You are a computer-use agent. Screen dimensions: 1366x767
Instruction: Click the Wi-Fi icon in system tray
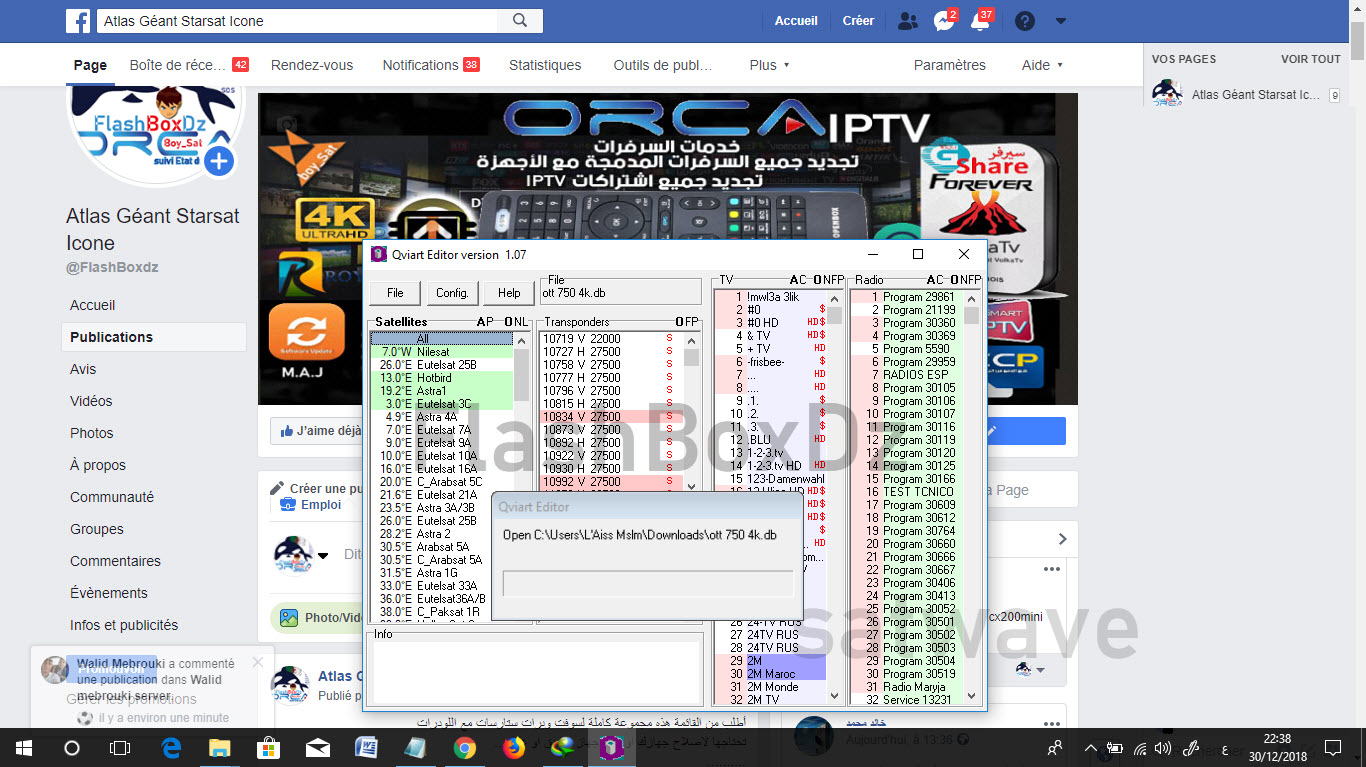pos(1140,747)
